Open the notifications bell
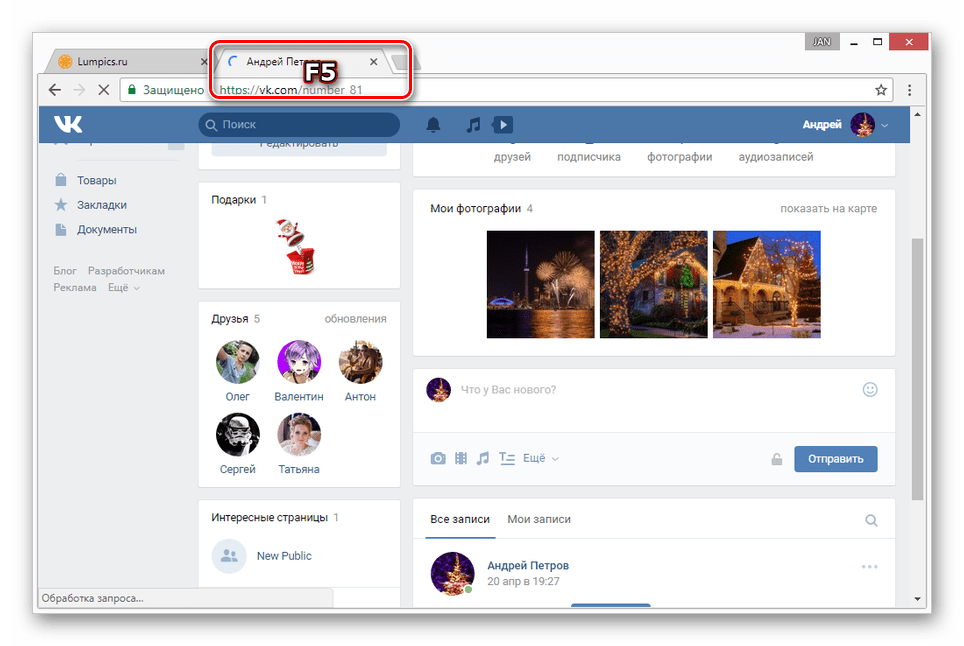Viewport: 964px width, 646px height. pyautogui.click(x=433, y=125)
